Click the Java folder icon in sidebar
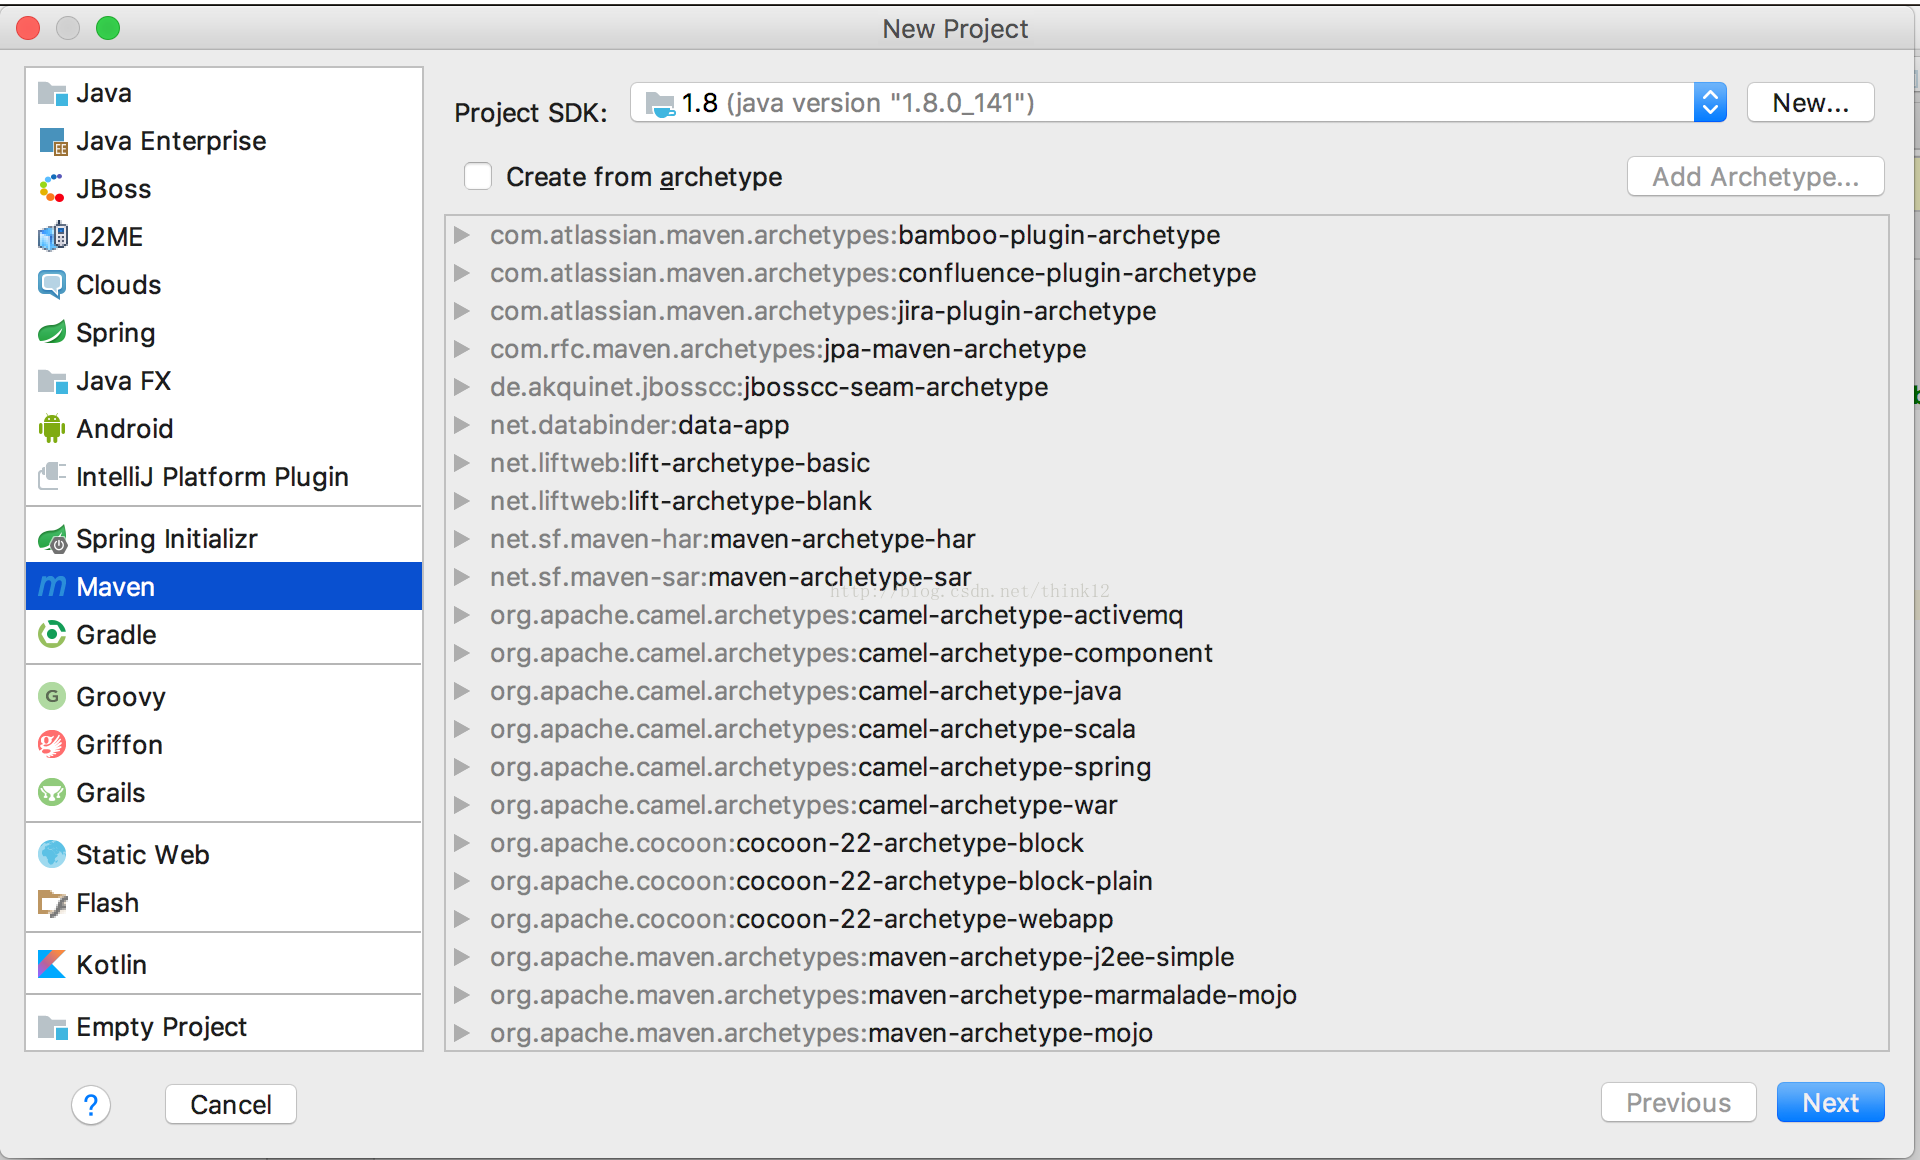 point(52,93)
